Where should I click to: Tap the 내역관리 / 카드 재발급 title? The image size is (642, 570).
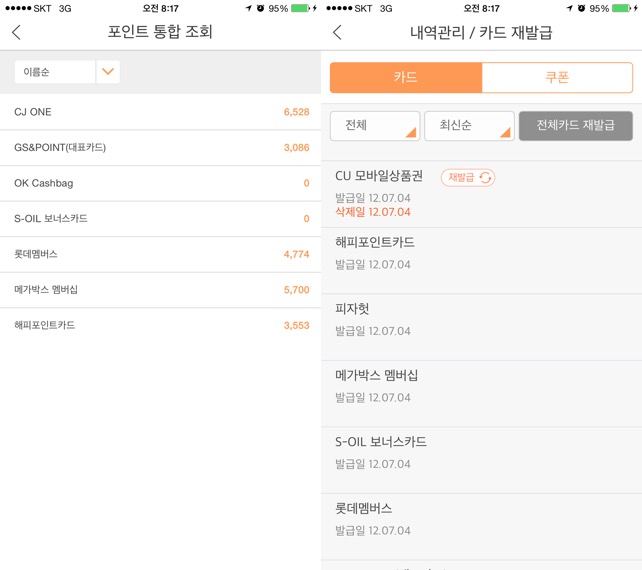pyautogui.click(x=482, y=32)
